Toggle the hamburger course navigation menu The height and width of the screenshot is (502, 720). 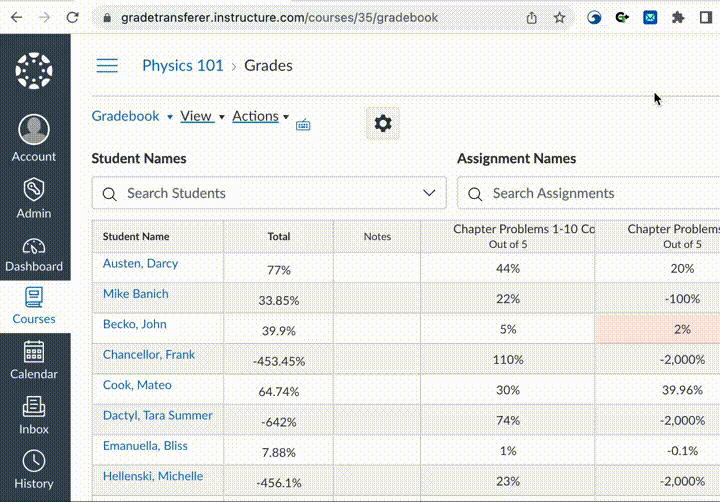click(x=107, y=66)
